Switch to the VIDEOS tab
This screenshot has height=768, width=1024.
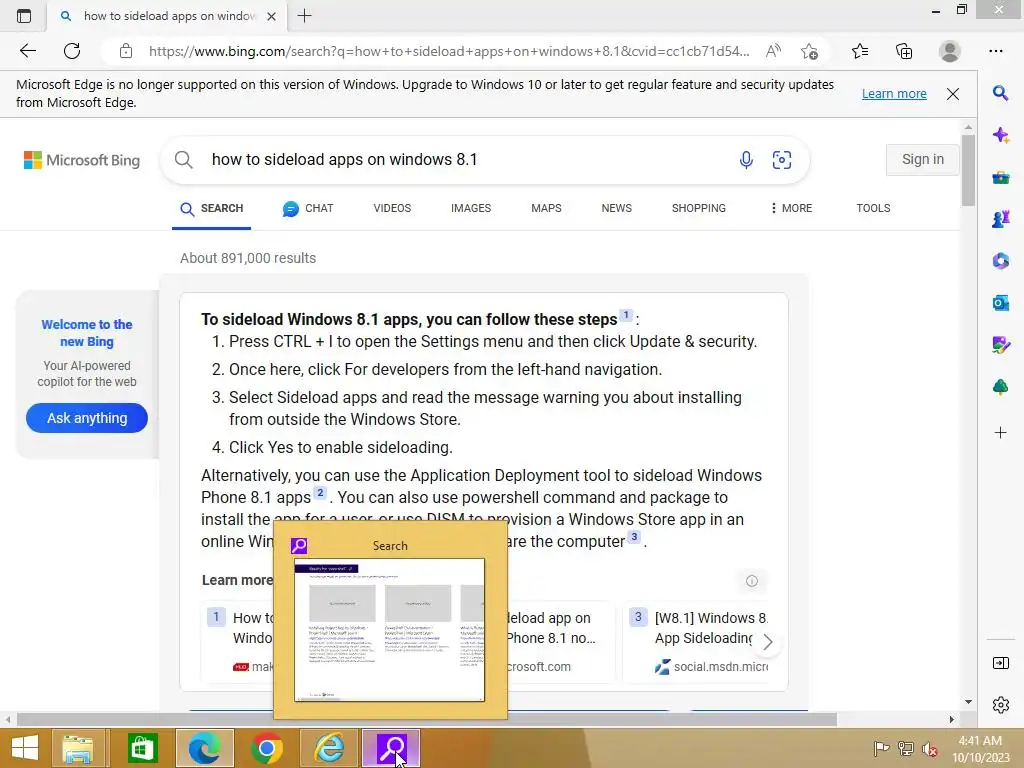click(x=392, y=208)
